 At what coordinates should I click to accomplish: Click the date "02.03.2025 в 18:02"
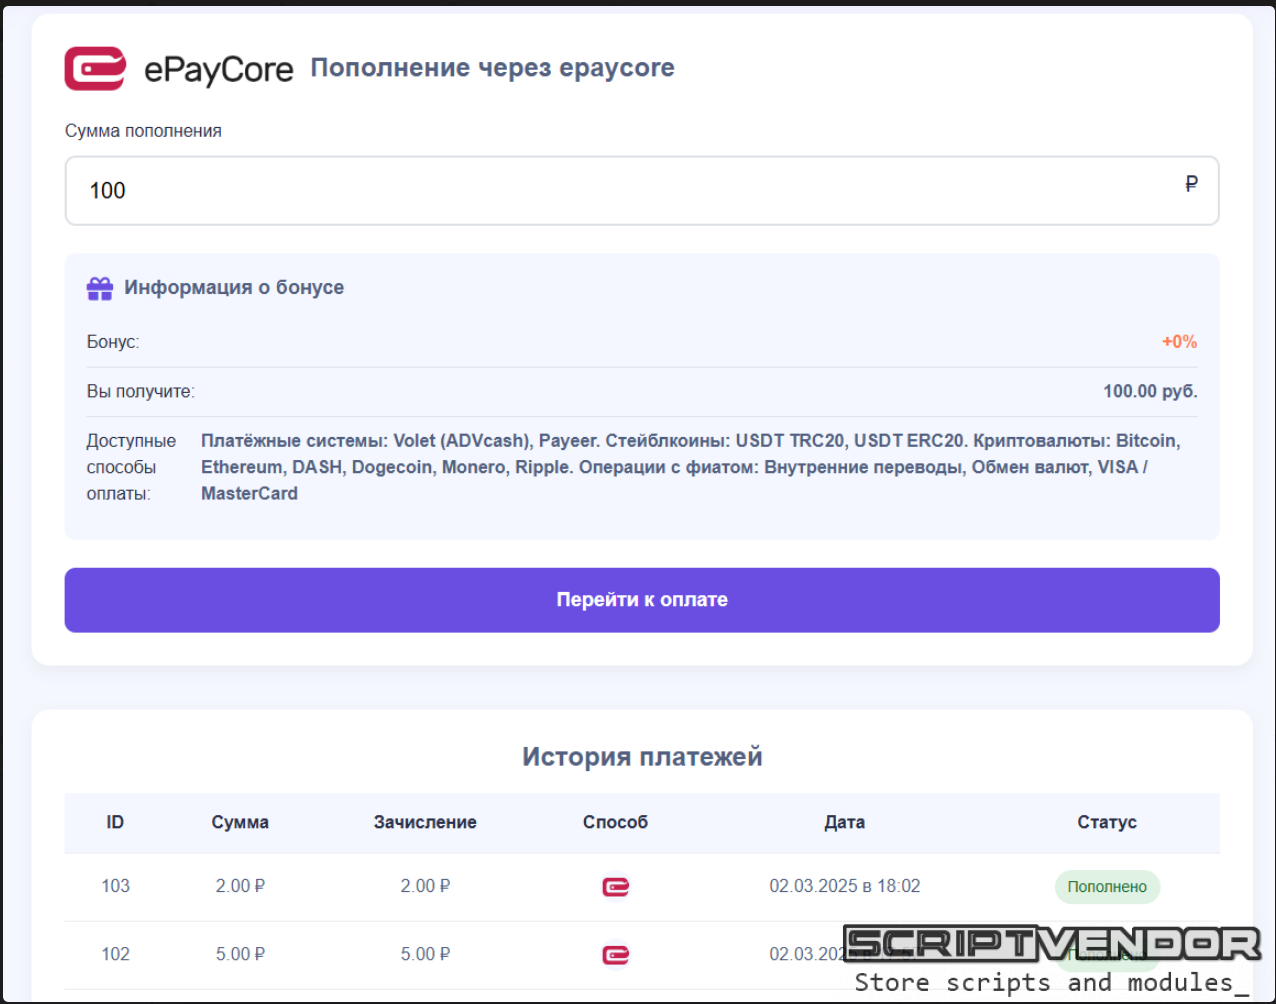(845, 886)
